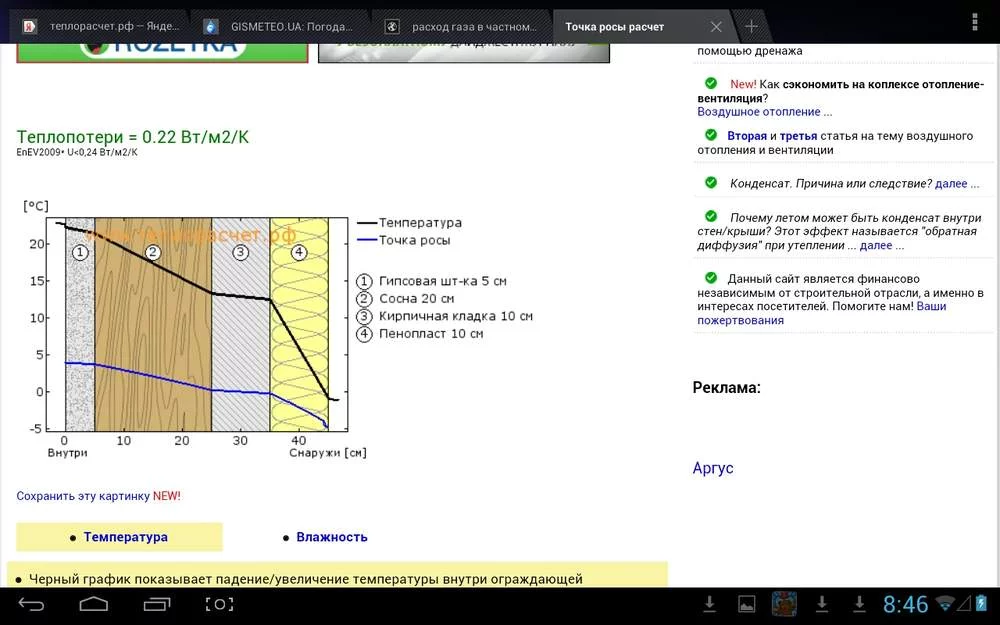This screenshot has width=1000, height=625.
Task: Click the Теплопотери = 0.22 Вт/м2/К heading
Action: tap(133, 137)
